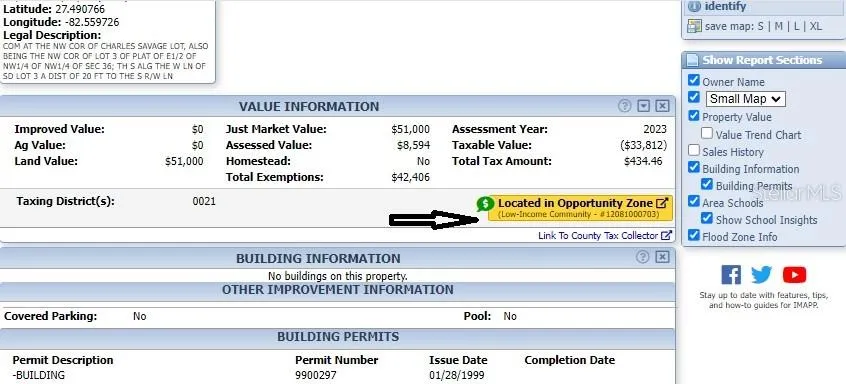Open the Small Map size dropdown
Viewport: 846px width, 384px height.
point(745,99)
